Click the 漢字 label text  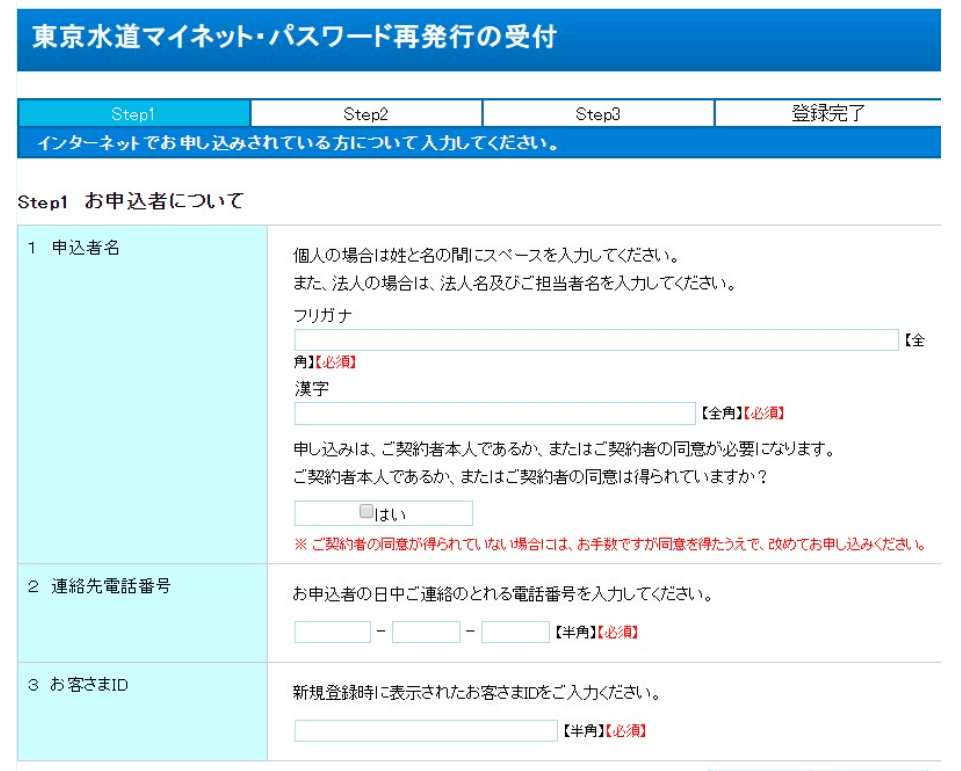[311, 389]
